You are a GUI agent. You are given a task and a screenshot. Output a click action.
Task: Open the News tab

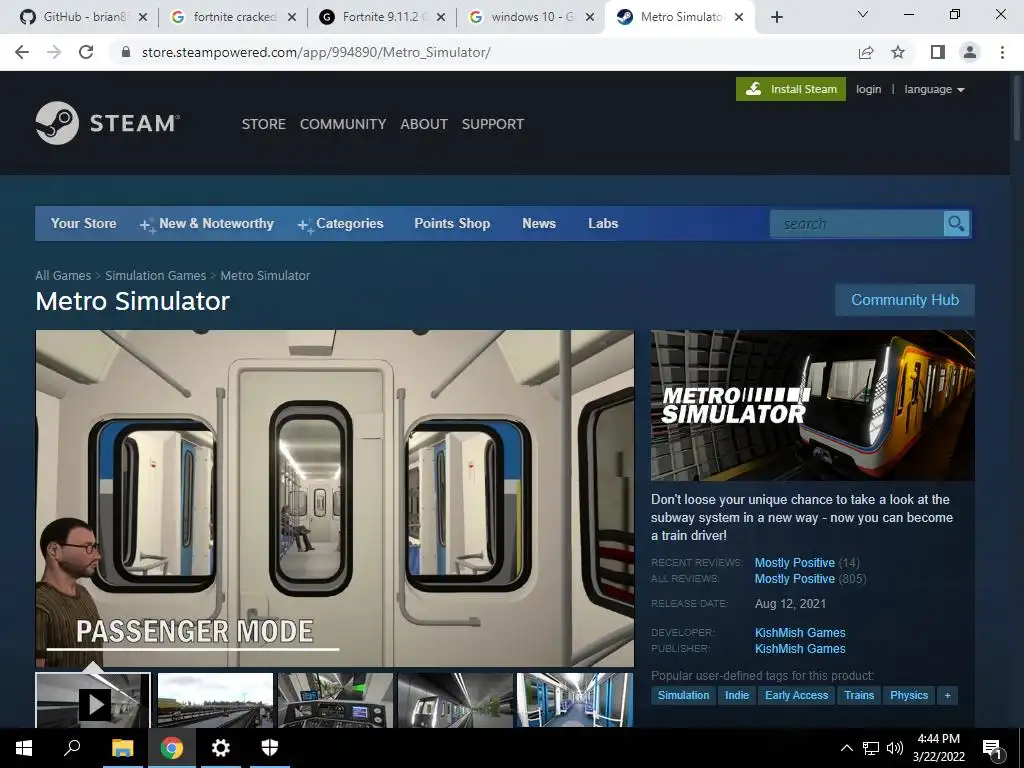point(539,223)
